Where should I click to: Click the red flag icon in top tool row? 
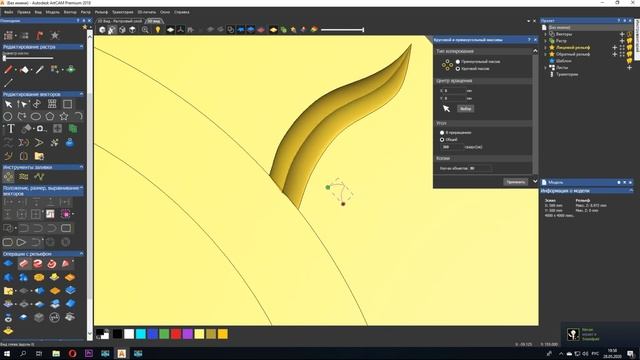coord(40,35)
